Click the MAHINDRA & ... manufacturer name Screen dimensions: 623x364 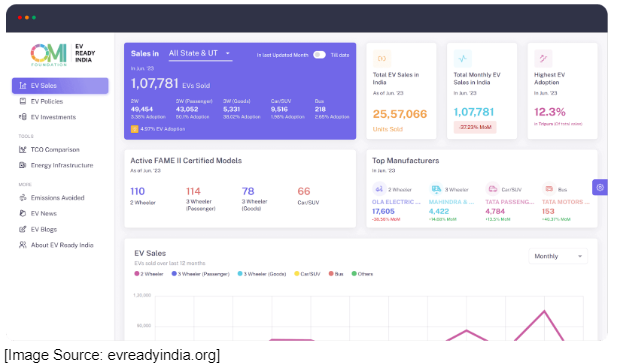[451, 202]
